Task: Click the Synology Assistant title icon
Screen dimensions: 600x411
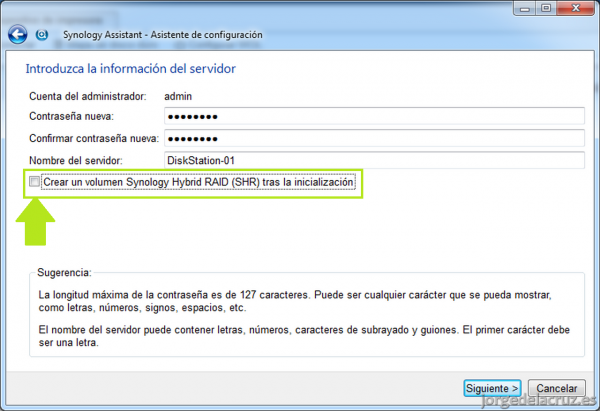Action: pos(42,34)
